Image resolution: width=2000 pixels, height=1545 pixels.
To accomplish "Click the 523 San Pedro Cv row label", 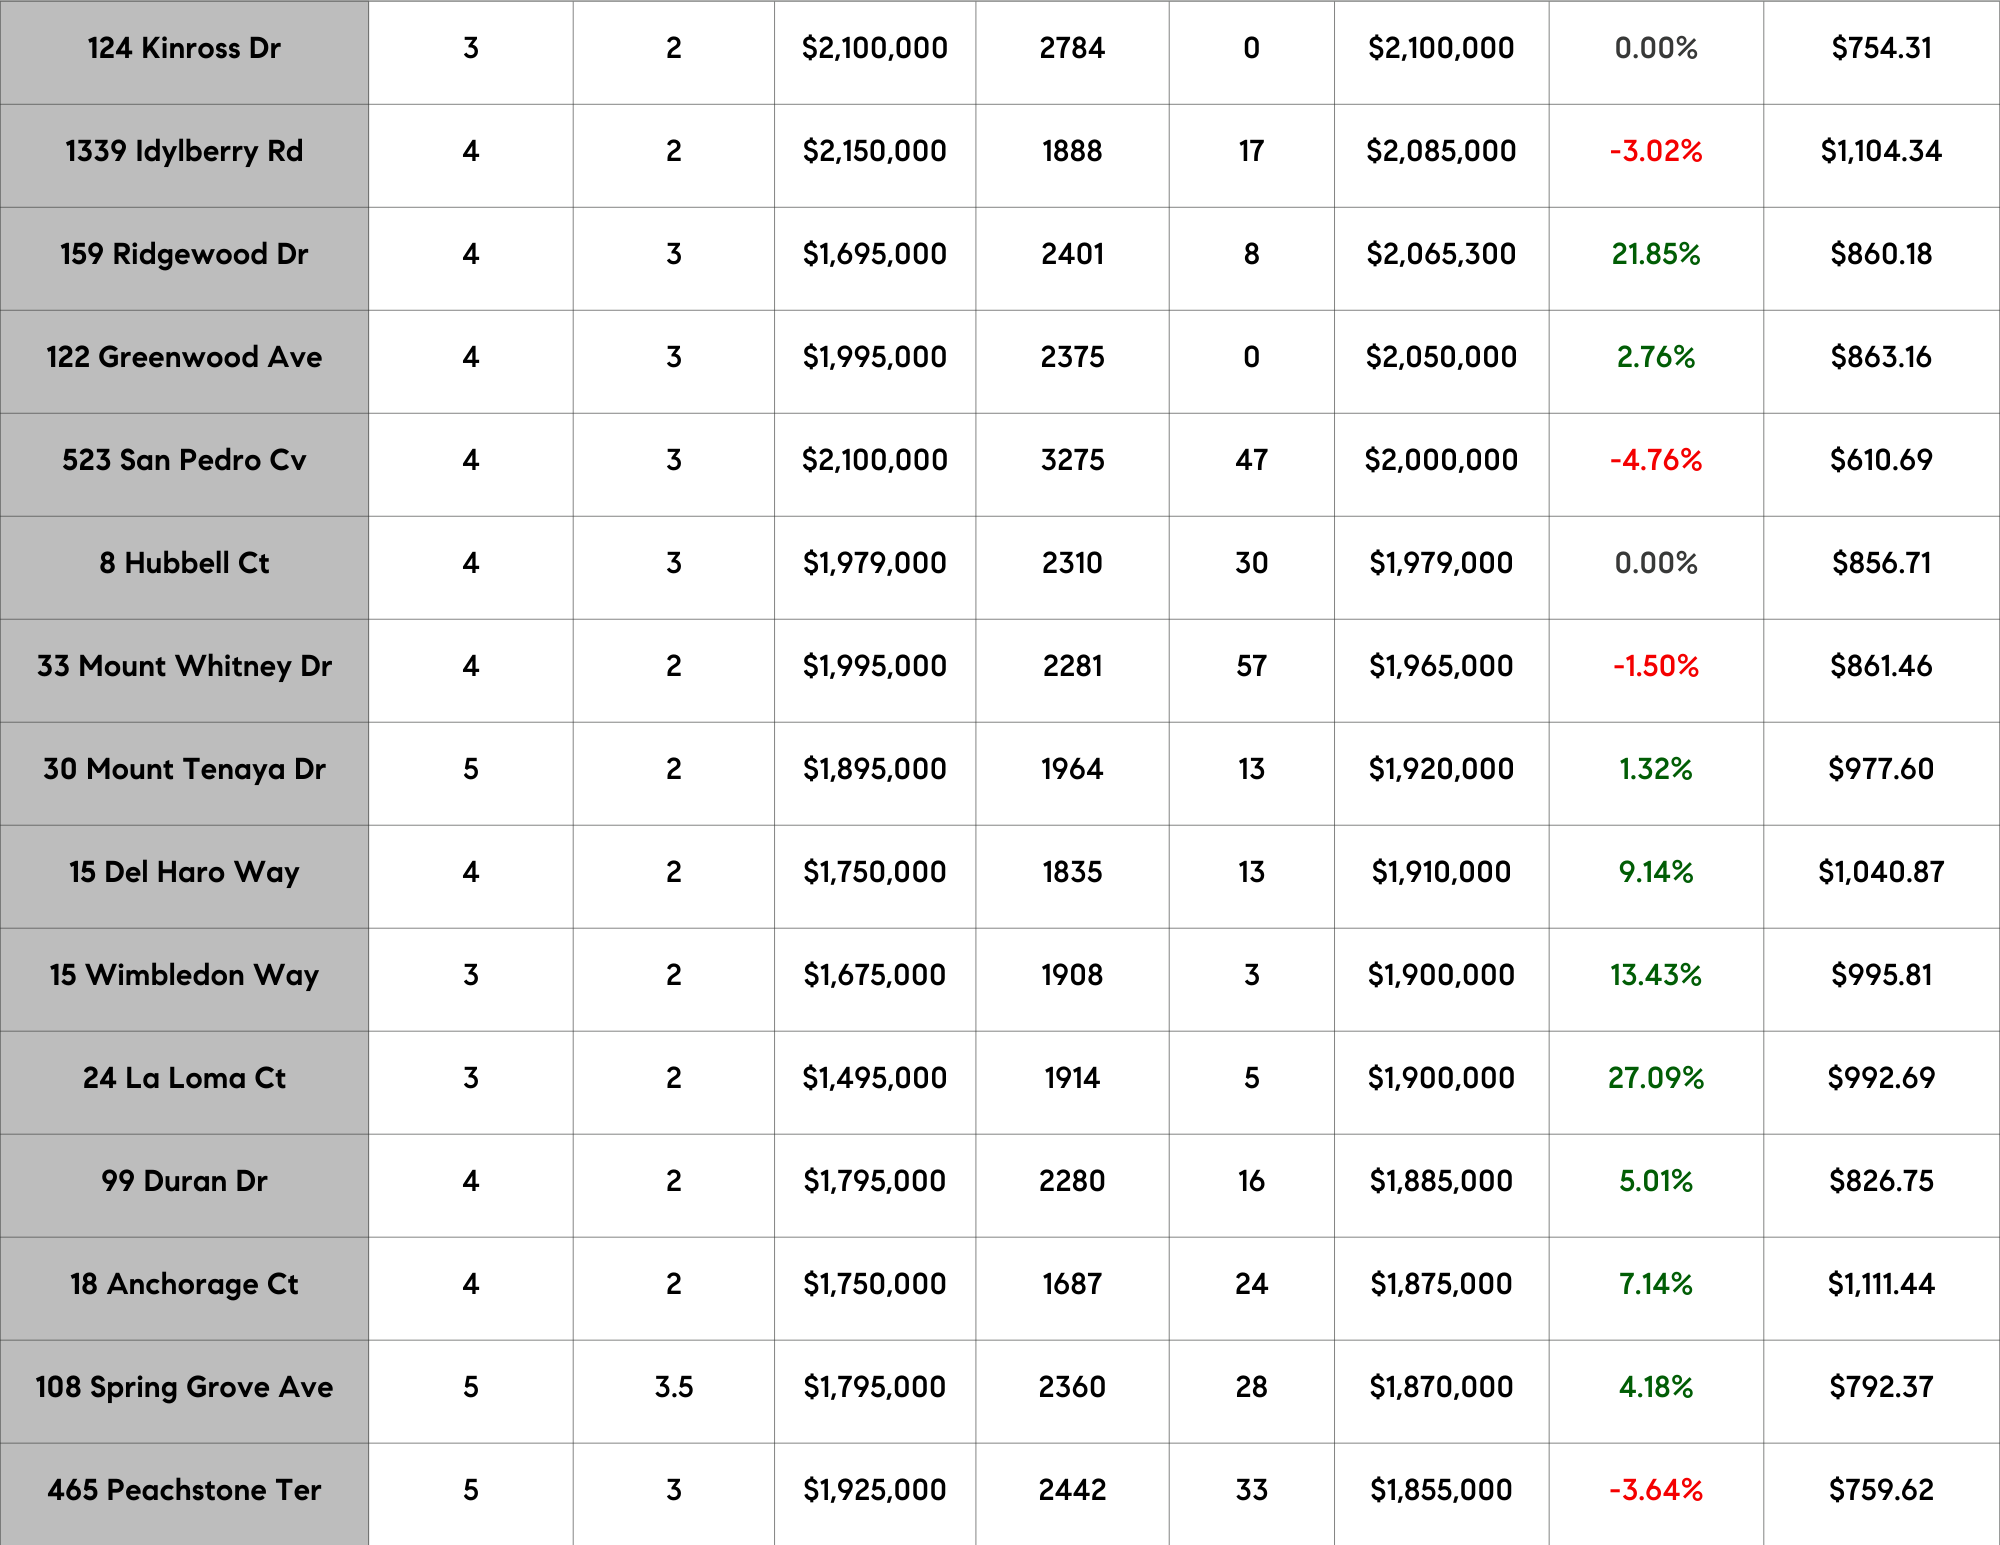I will [184, 460].
